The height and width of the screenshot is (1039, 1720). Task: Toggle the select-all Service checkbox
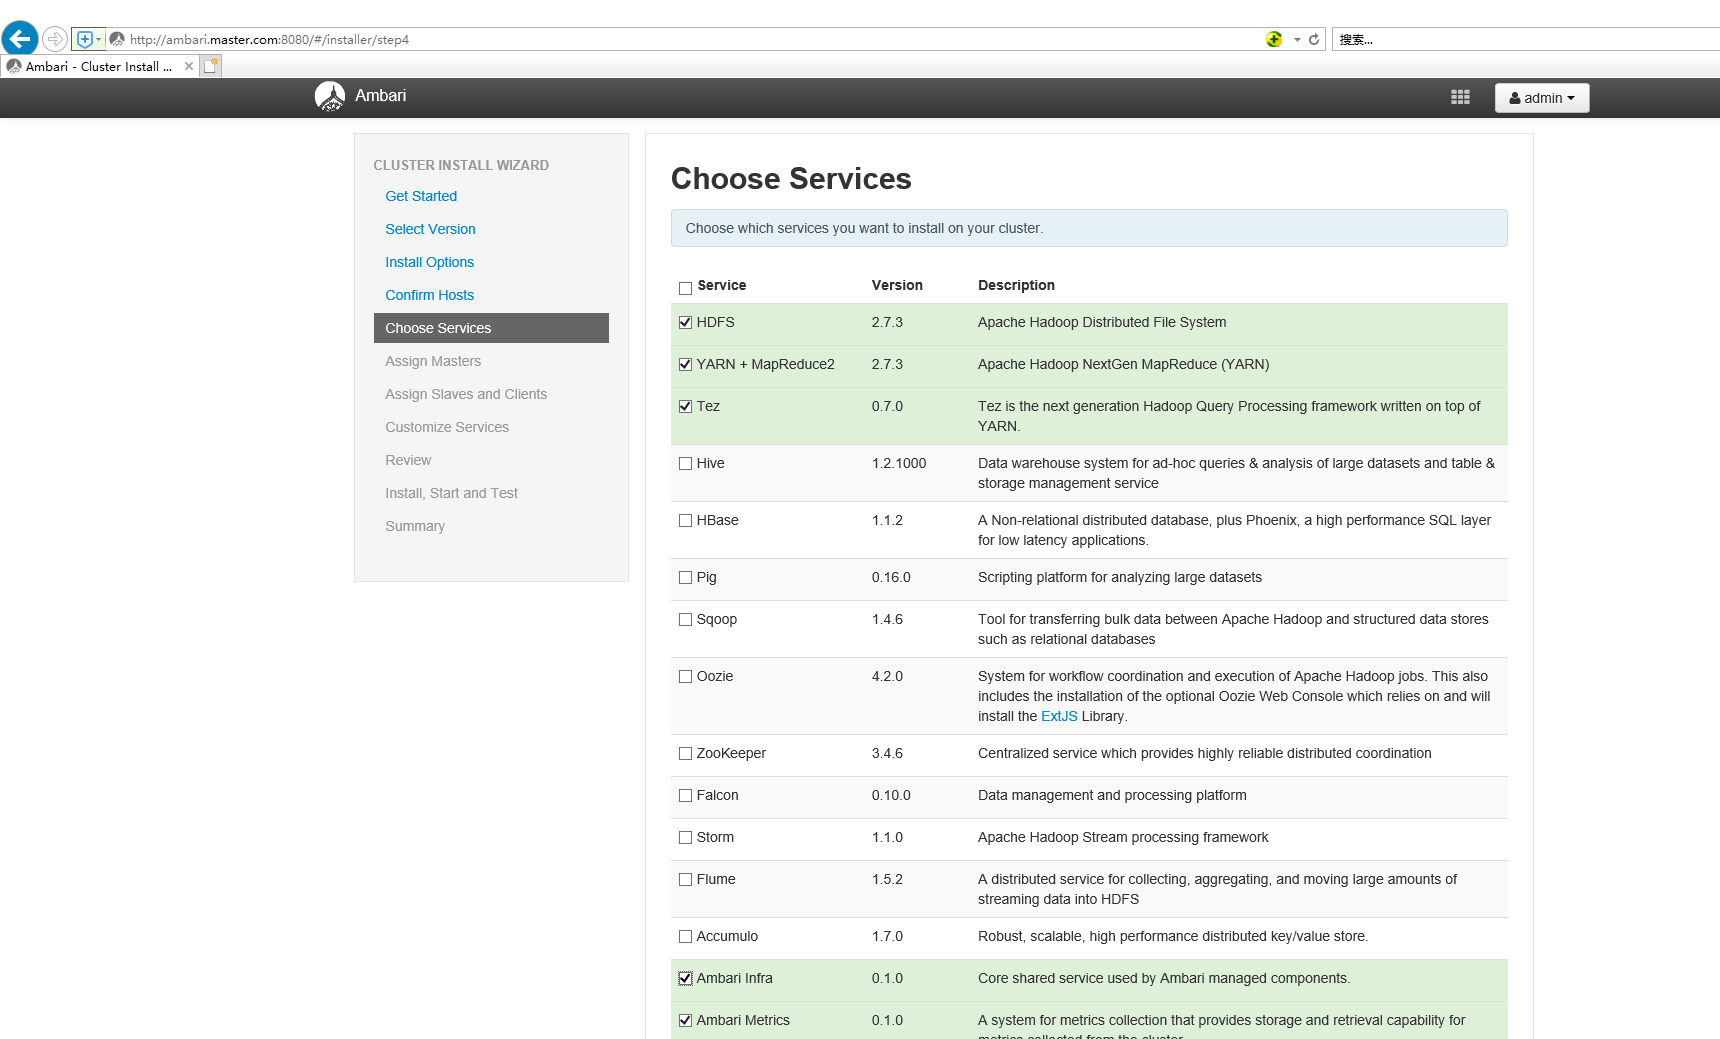click(x=685, y=288)
